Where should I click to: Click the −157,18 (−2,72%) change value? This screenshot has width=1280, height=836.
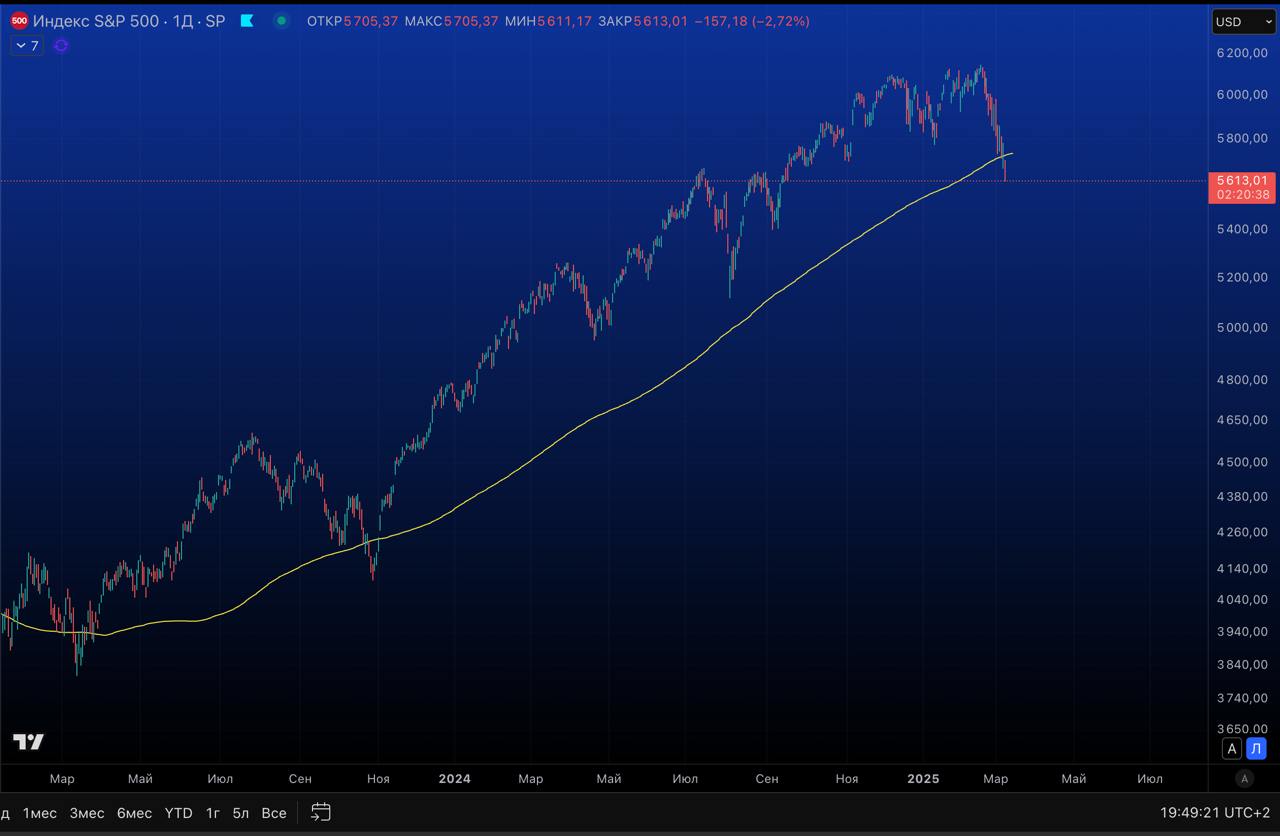[752, 21]
